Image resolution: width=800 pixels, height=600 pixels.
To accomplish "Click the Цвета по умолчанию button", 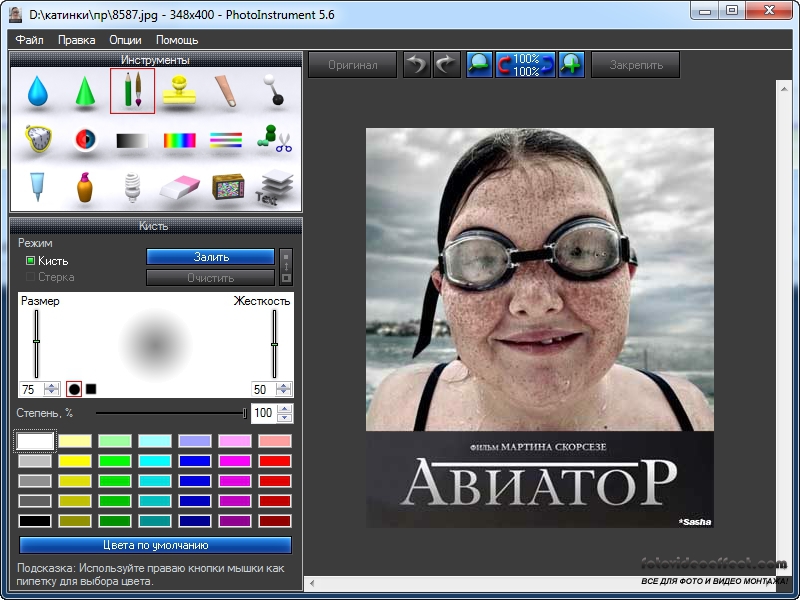I will pyautogui.click(x=156, y=545).
